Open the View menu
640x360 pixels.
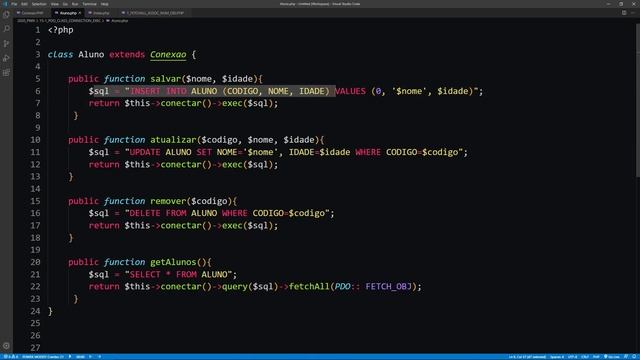pos(55,4)
